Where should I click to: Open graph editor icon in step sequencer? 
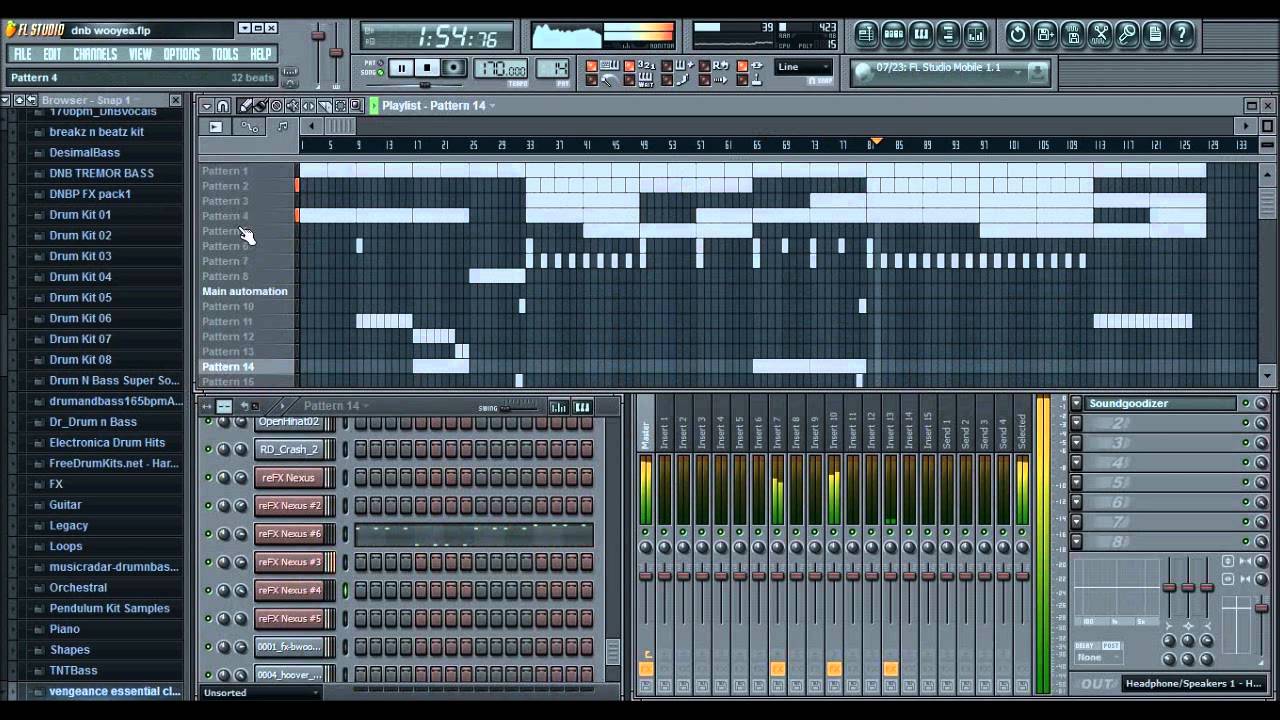(x=558, y=407)
